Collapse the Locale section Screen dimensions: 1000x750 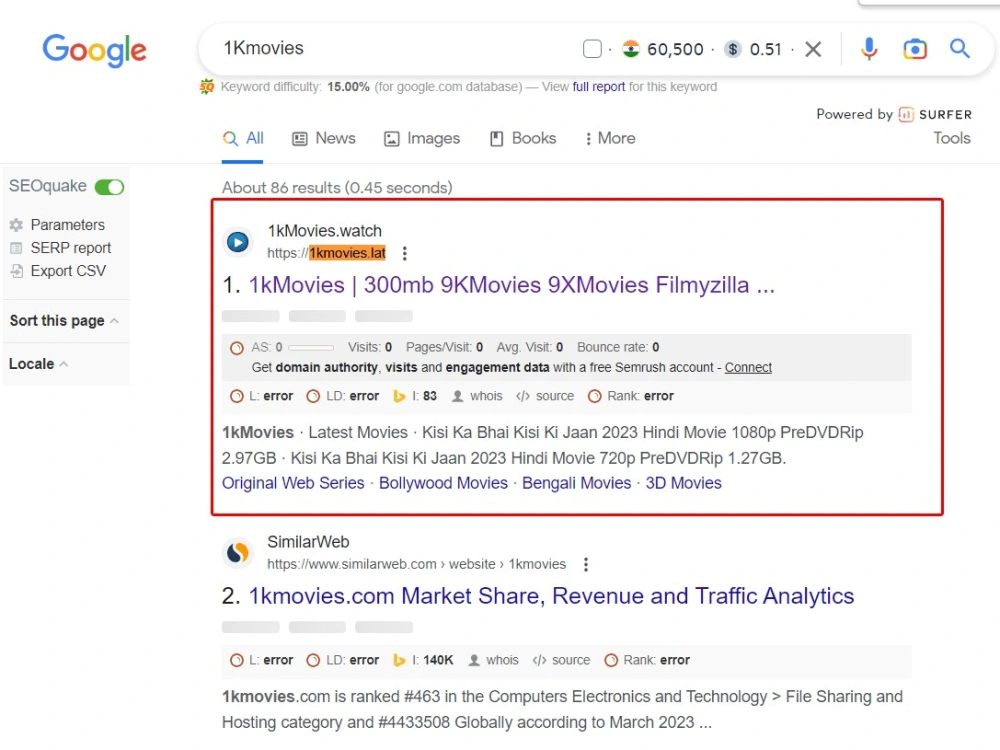click(x=38, y=364)
